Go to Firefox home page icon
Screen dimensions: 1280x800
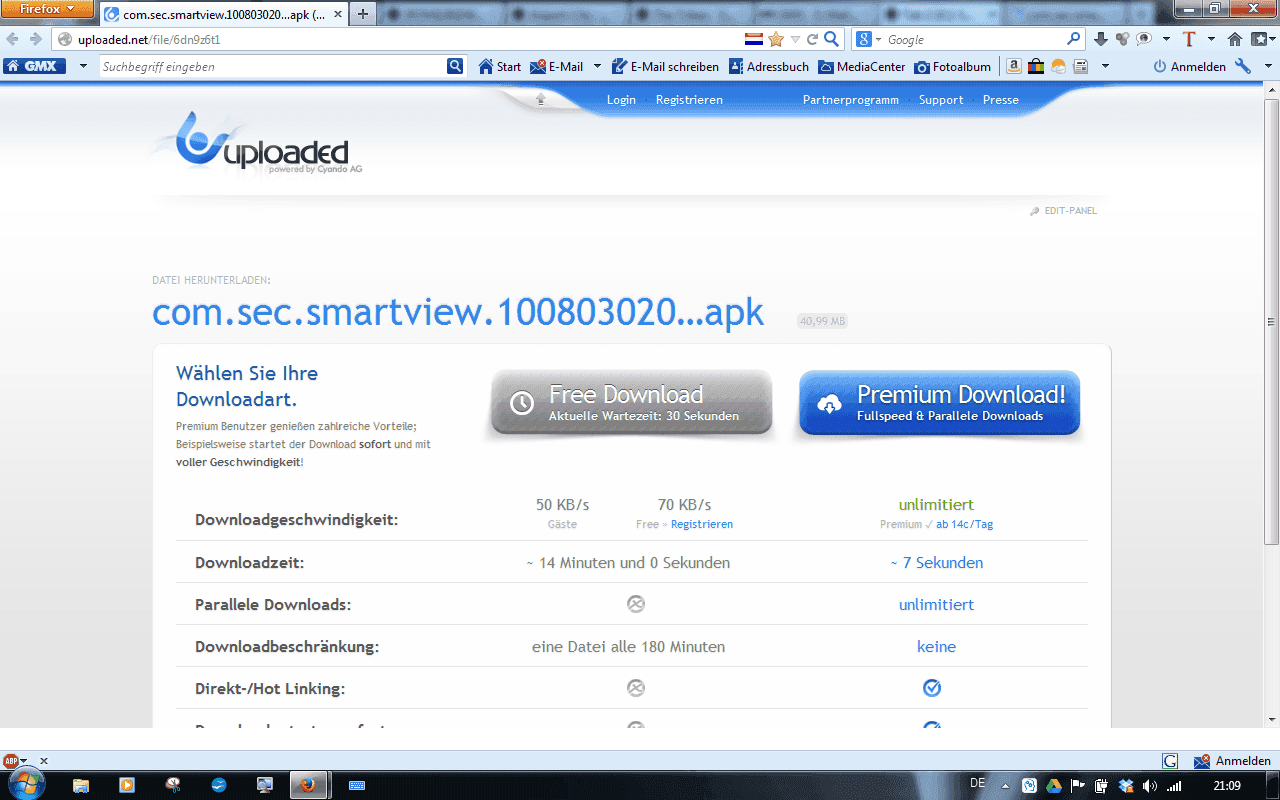pos(1235,39)
